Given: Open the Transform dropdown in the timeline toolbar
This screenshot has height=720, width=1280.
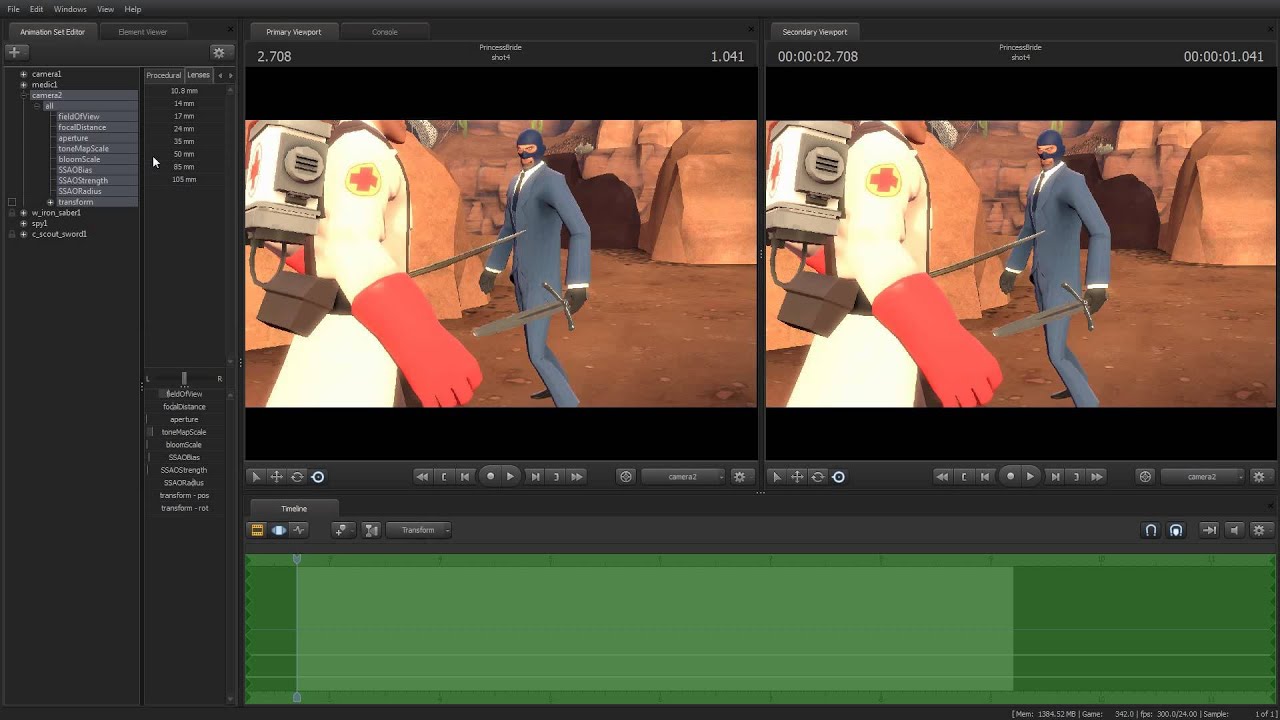Looking at the screenshot, I should pyautogui.click(x=419, y=530).
